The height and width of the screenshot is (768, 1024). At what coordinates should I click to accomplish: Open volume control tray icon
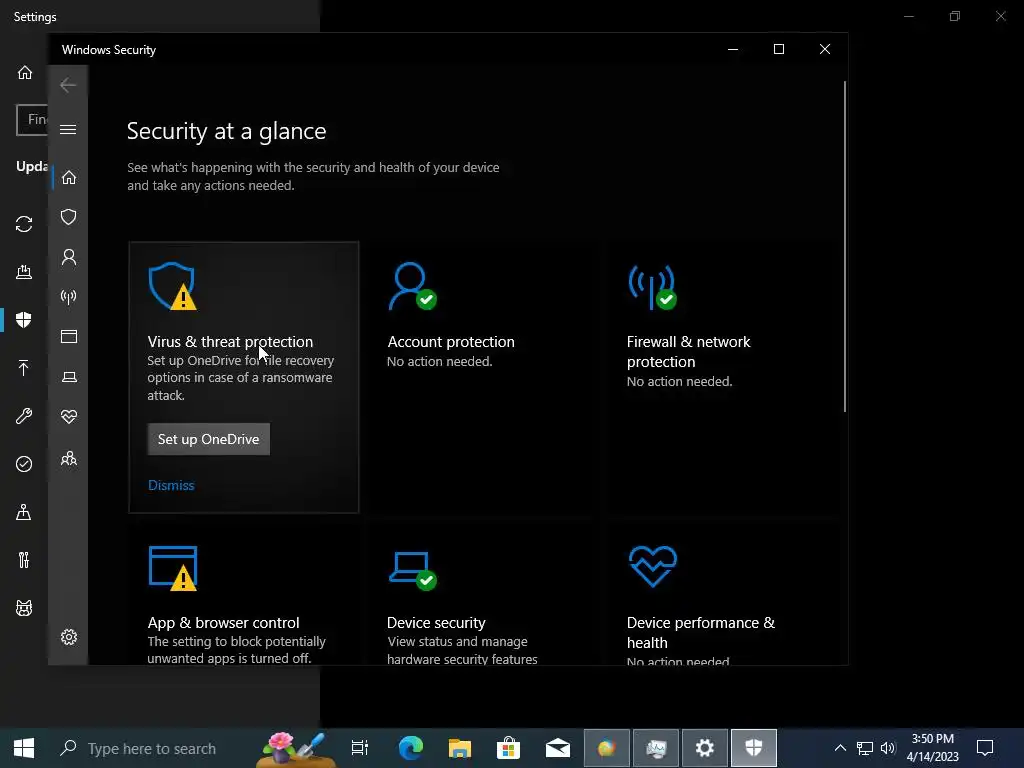(888, 748)
